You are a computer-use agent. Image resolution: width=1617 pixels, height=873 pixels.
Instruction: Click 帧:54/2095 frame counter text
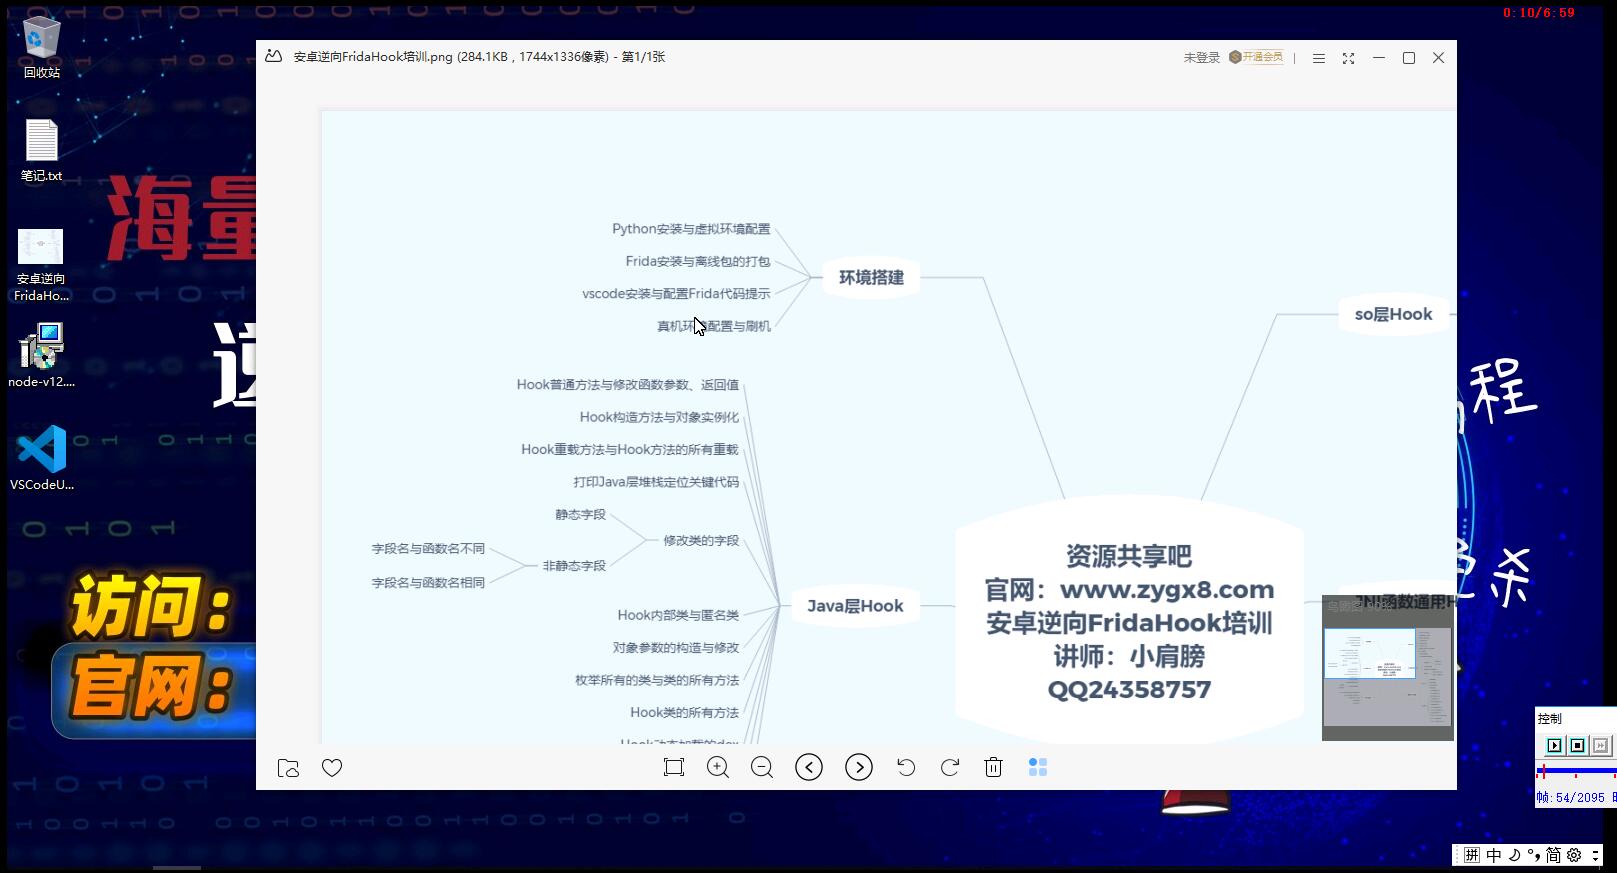(1571, 797)
